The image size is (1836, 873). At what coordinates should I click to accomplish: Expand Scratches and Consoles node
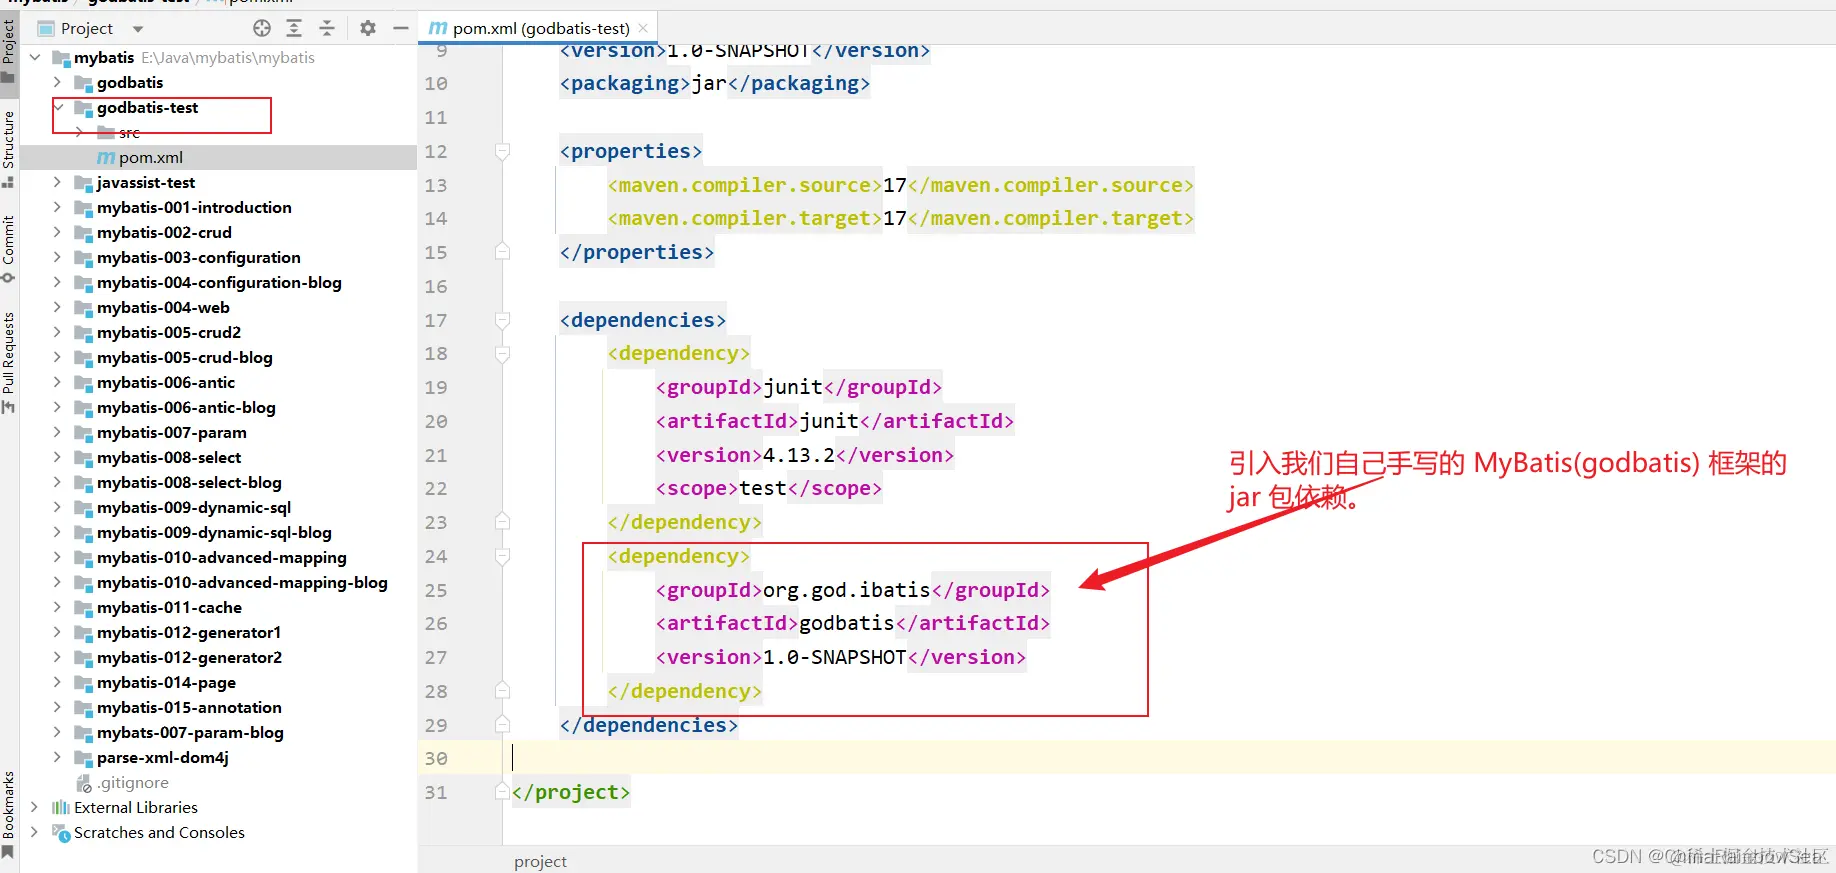tap(35, 832)
